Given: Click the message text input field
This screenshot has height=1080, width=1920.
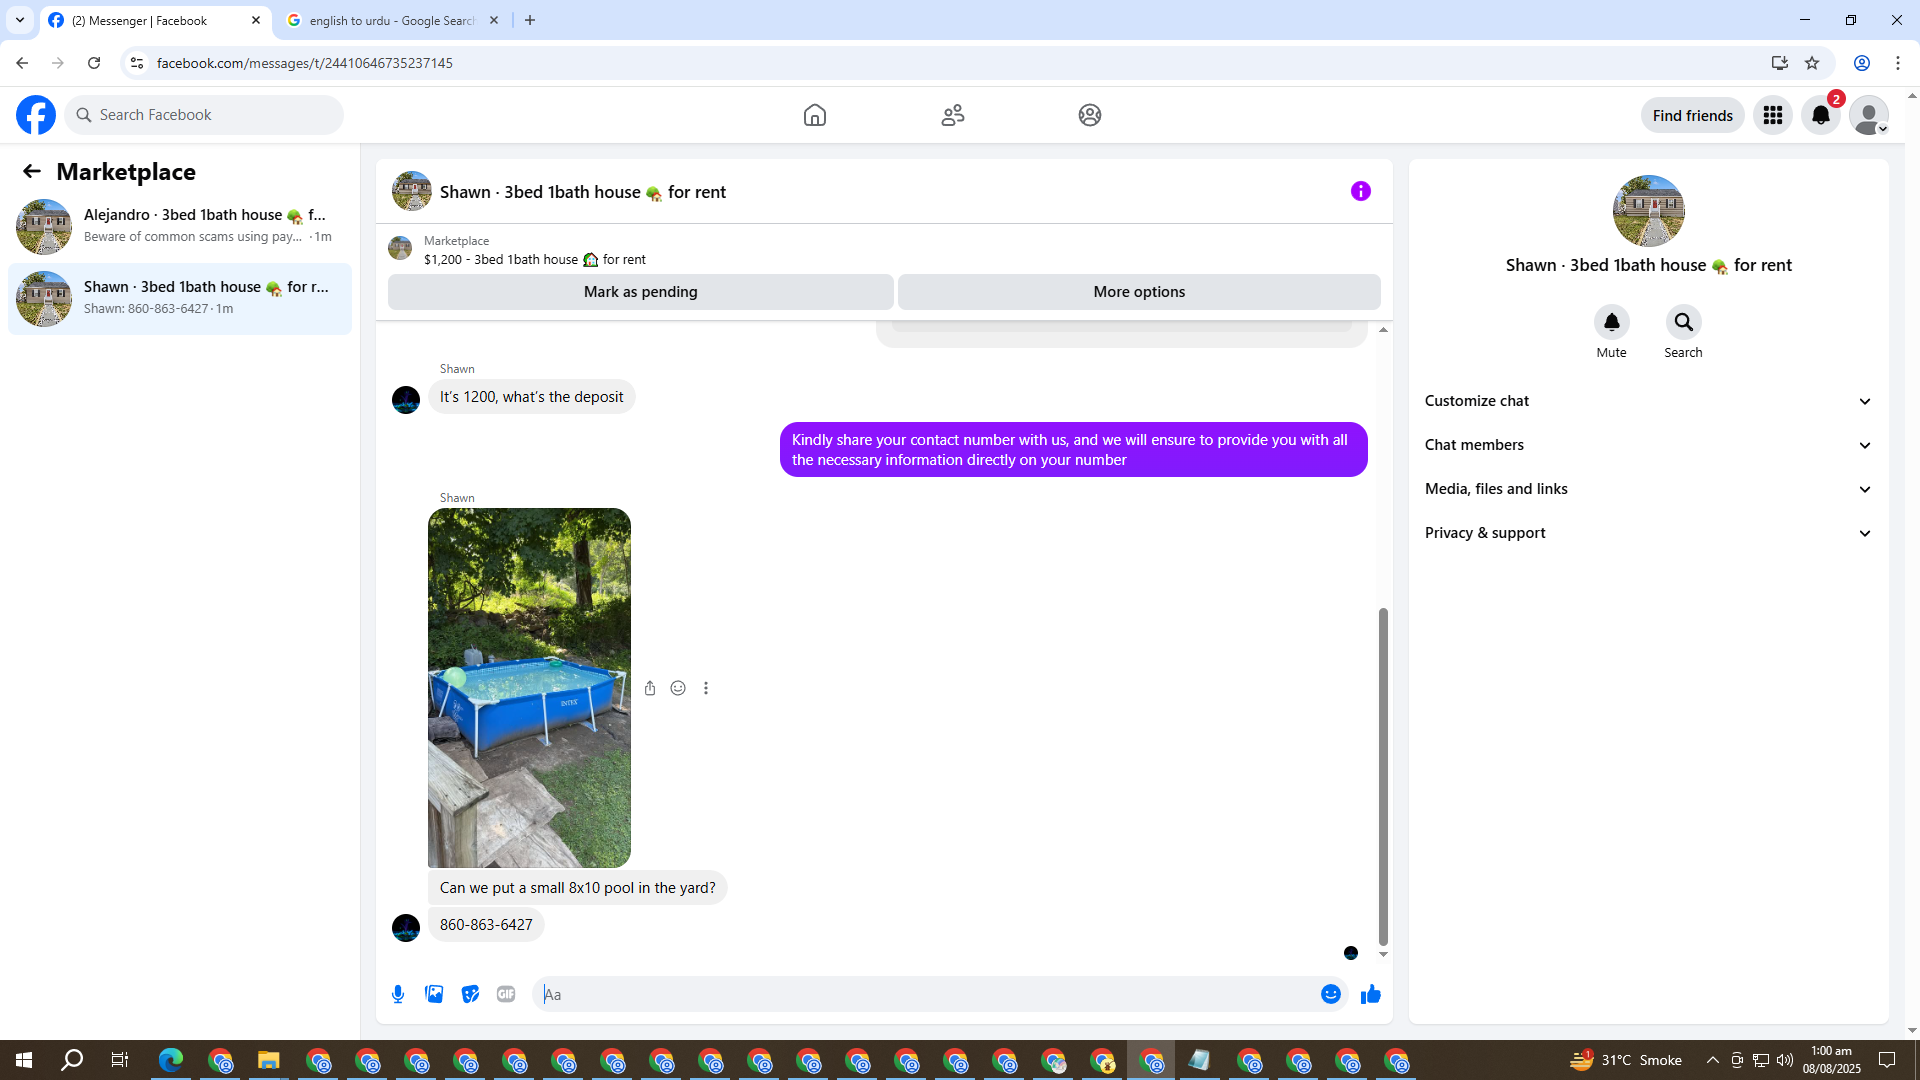Looking at the screenshot, I should click(x=925, y=994).
